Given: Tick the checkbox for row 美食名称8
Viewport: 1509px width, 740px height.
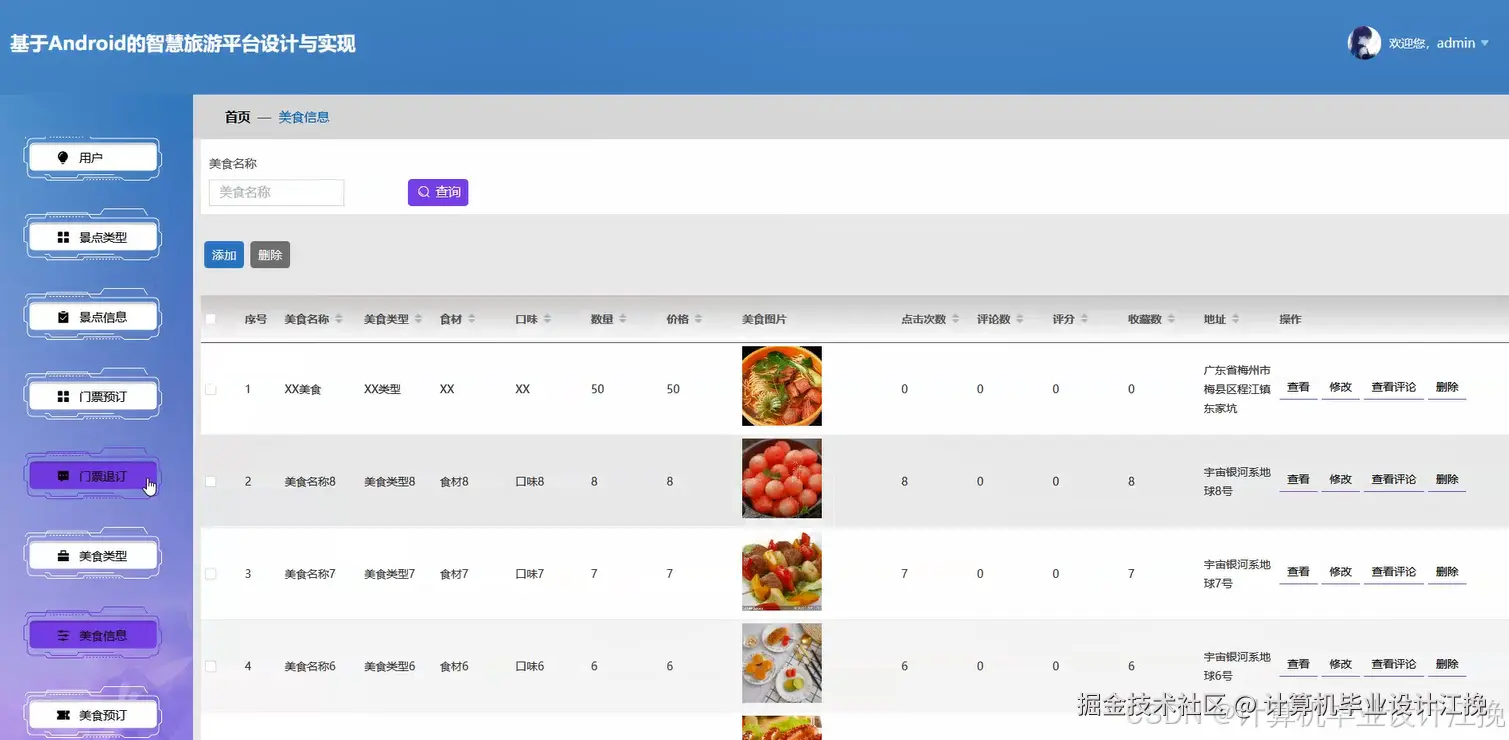Looking at the screenshot, I should (x=210, y=481).
